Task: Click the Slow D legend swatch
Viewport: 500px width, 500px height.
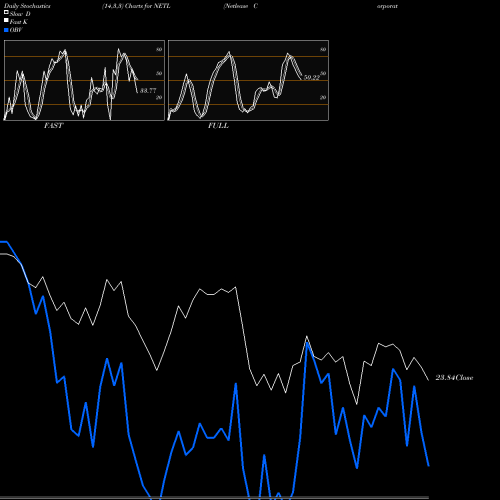Action: click(6, 12)
